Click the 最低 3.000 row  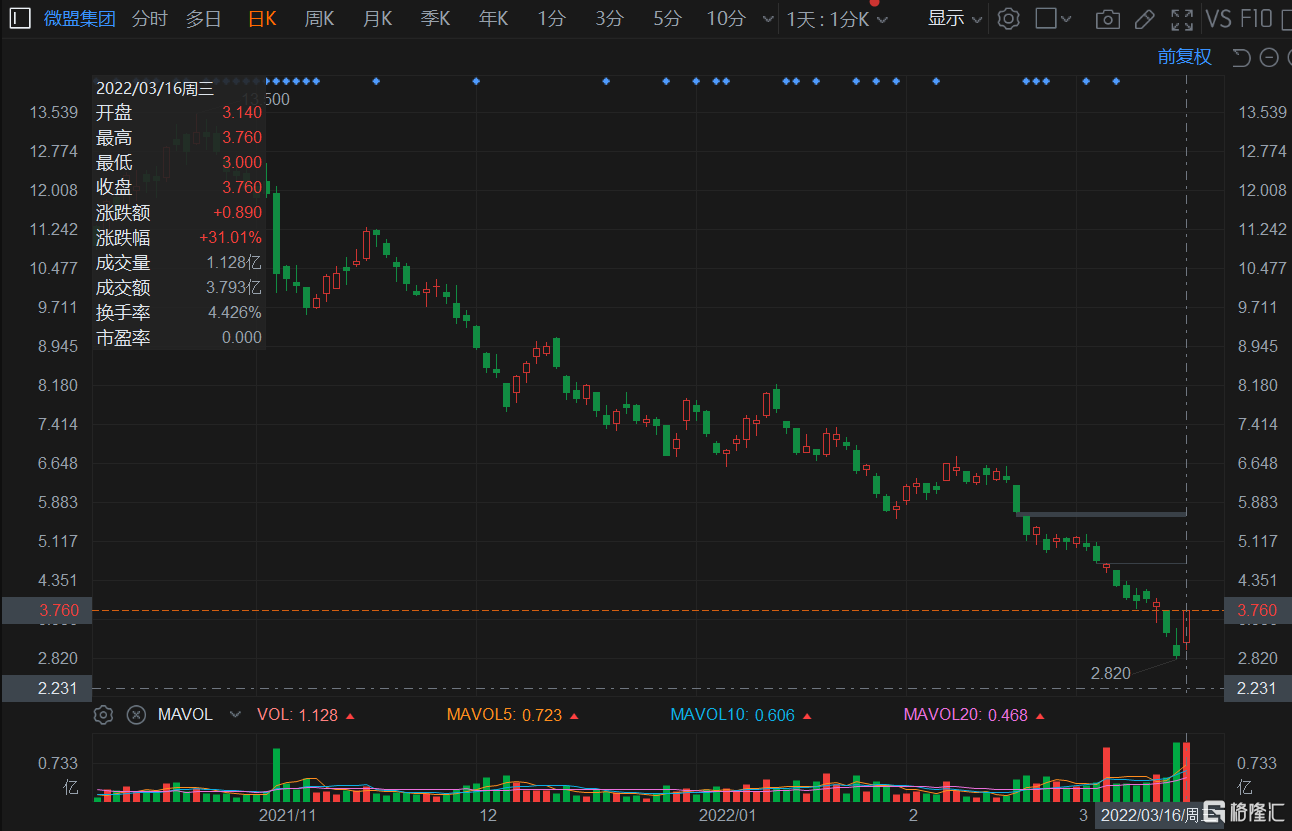click(179, 163)
